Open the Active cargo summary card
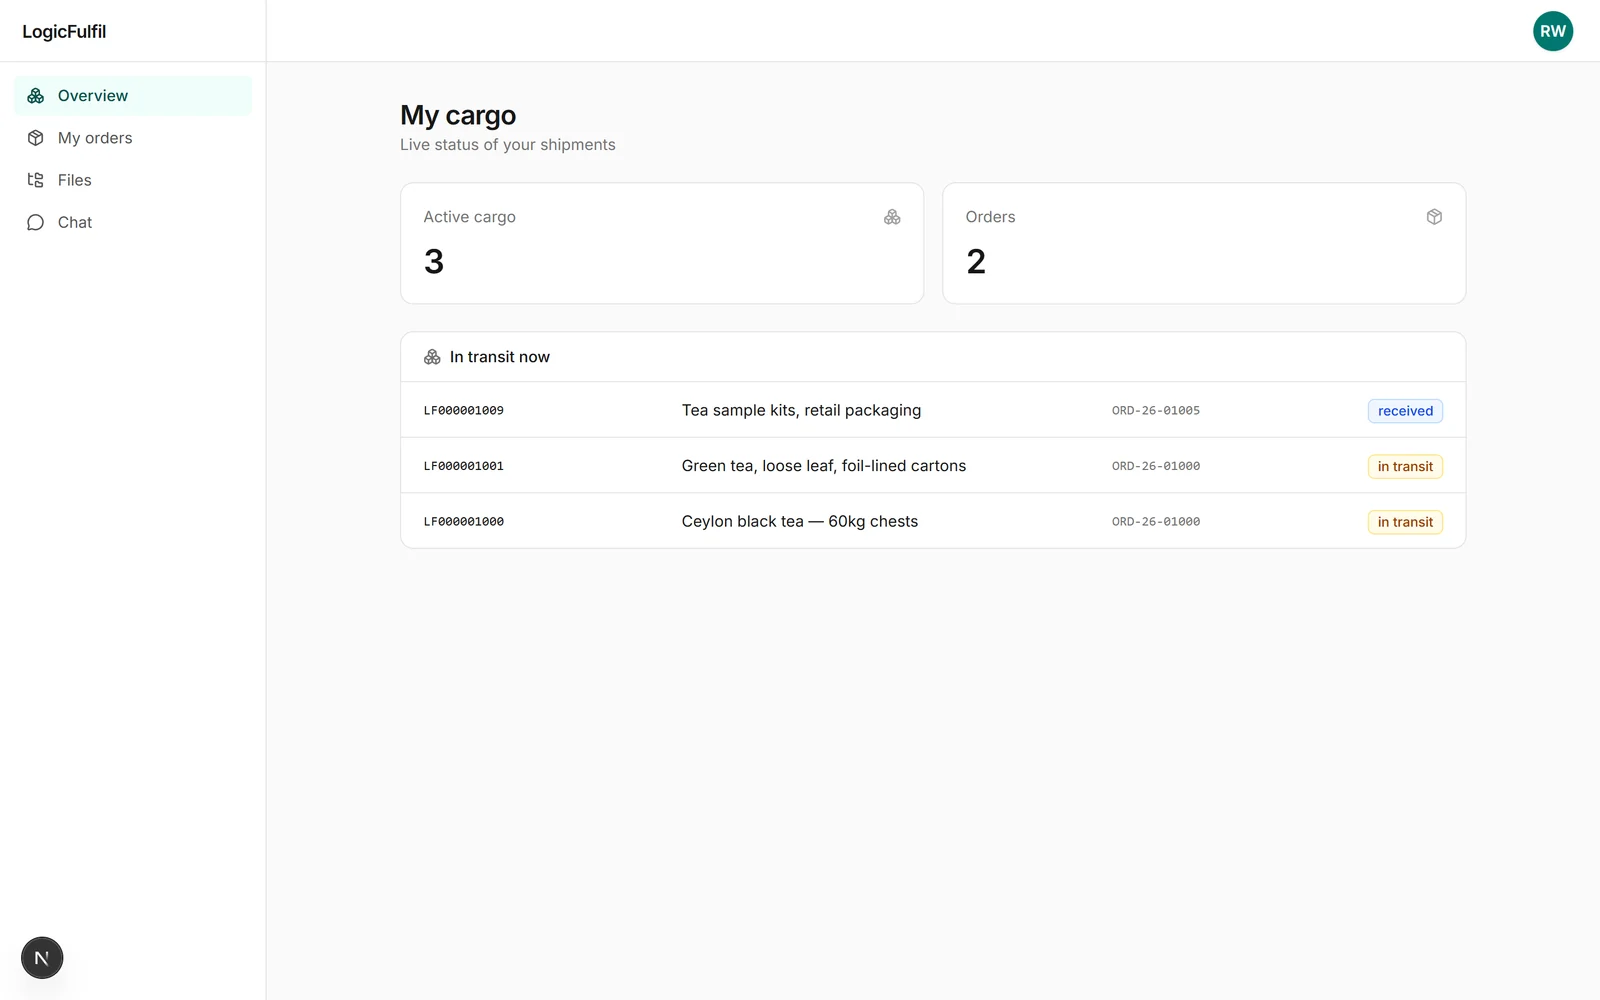1600x1000 pixels. pyautogui.click(x=662, y=243)
